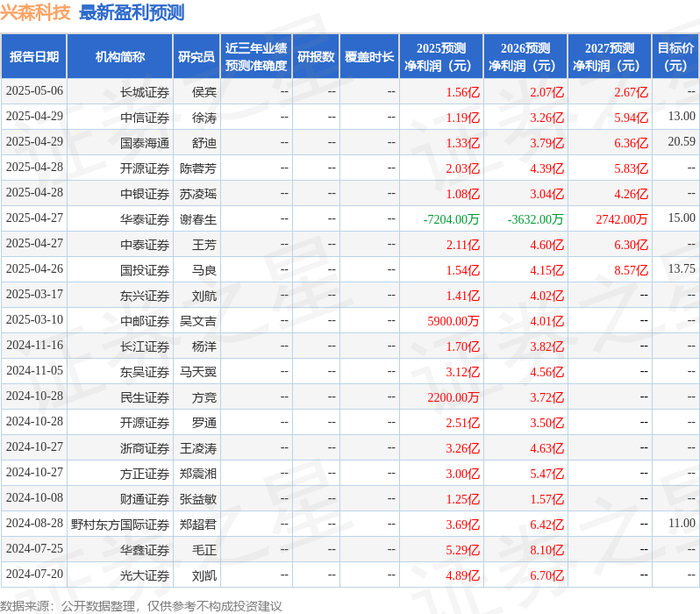Screen dimensions: 700x614
Task: Click institution 长城证券
Action: coord(145,92)
